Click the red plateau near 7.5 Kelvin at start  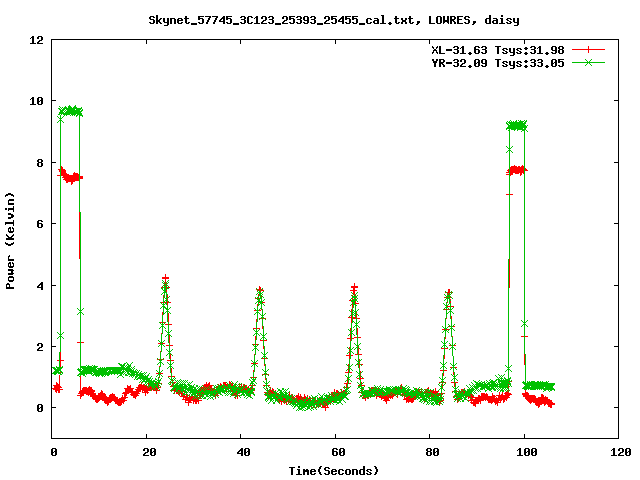pyautogui.click(x=70, y=177)
